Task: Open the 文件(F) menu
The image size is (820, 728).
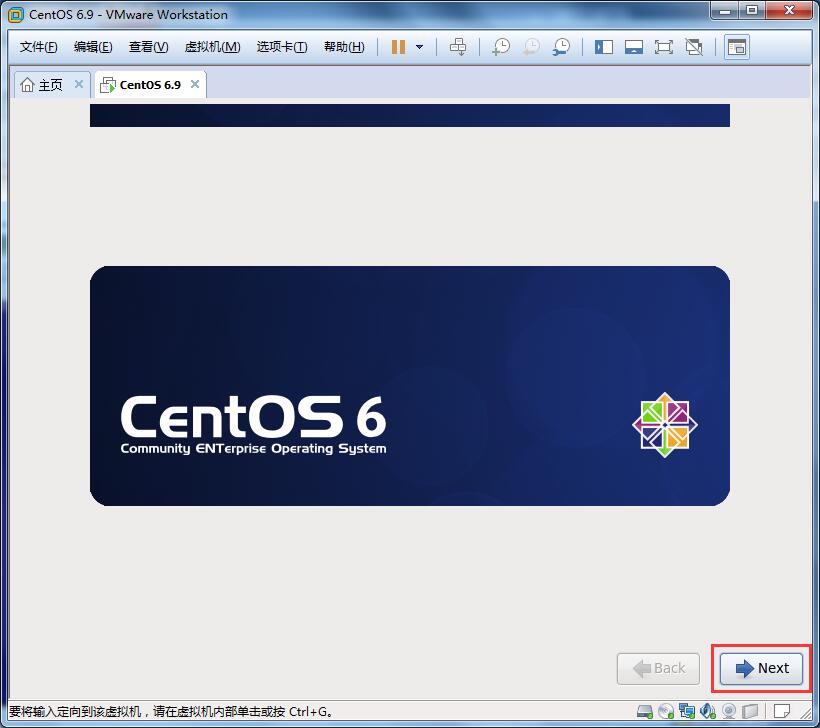Action: [x=38, y=47]
